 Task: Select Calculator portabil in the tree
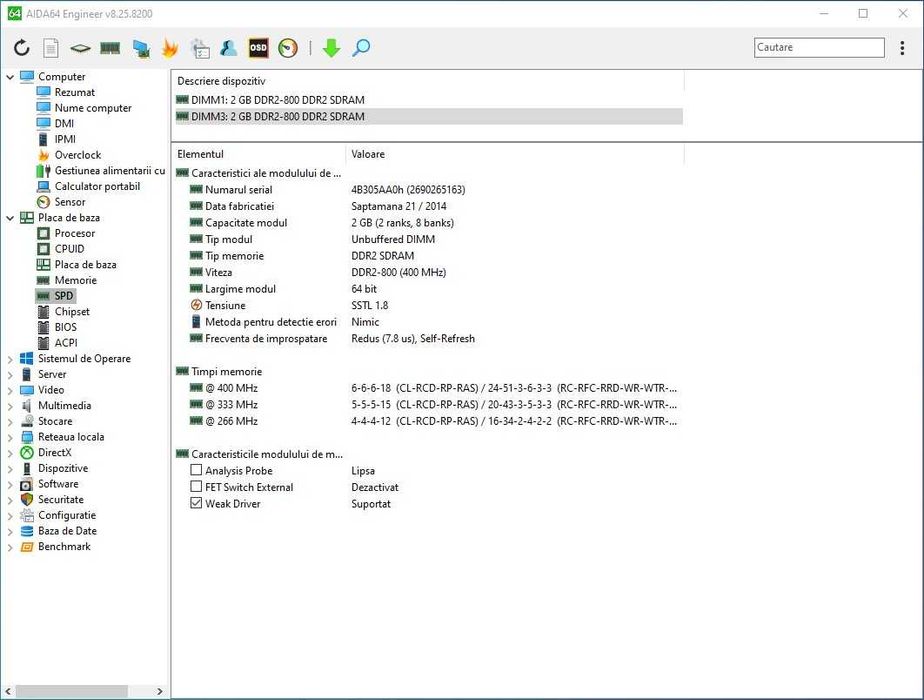point(97,186)
